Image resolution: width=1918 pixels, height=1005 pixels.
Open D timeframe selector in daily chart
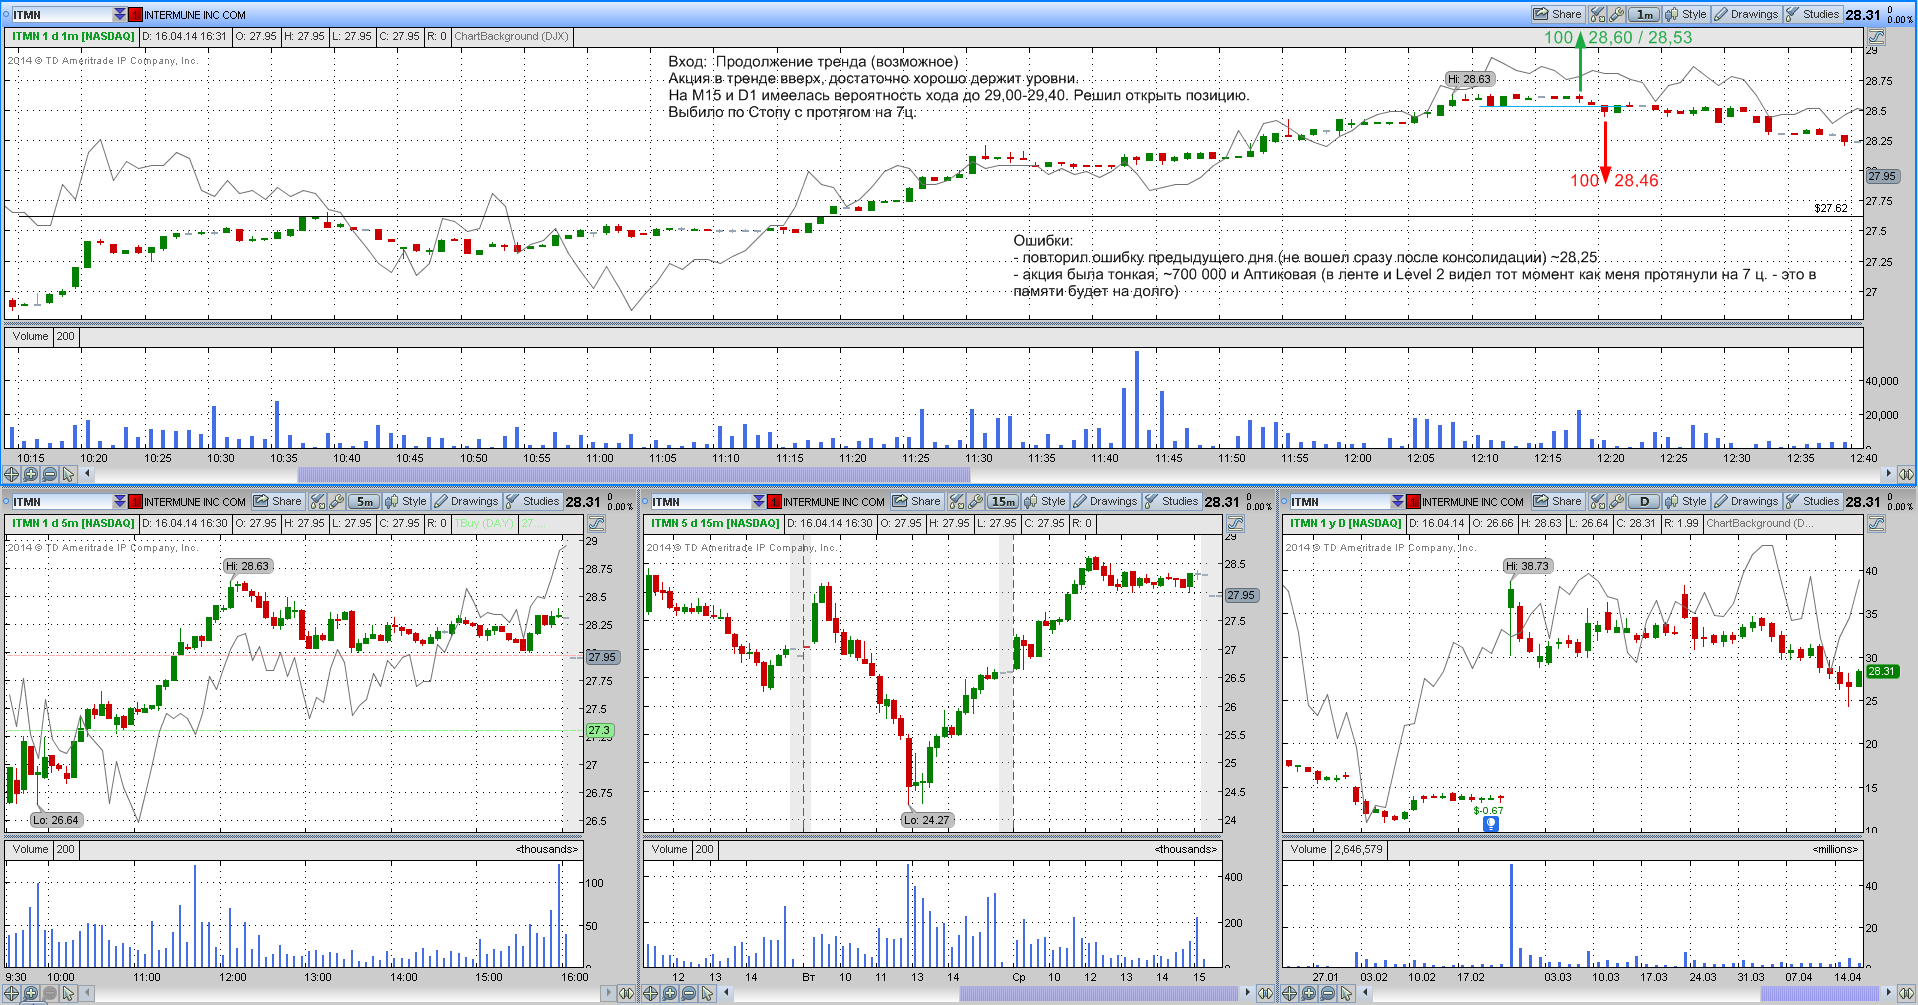click(x=1644, y=501)
